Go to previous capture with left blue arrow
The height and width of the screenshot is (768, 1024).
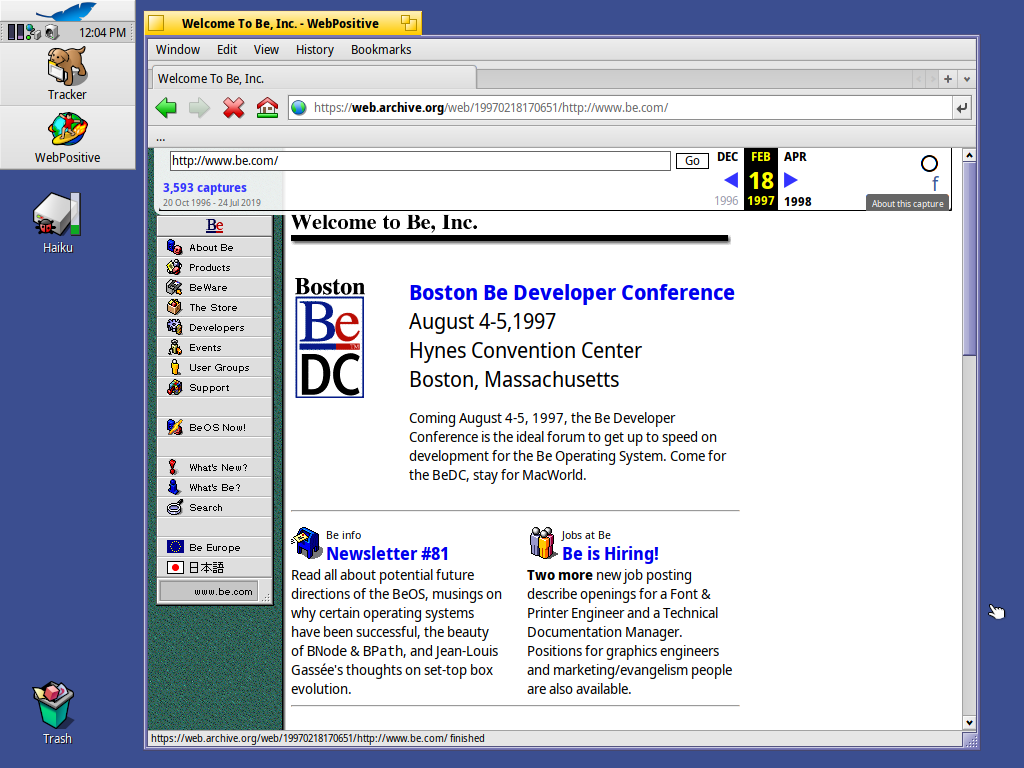click(x=731, y=180)
